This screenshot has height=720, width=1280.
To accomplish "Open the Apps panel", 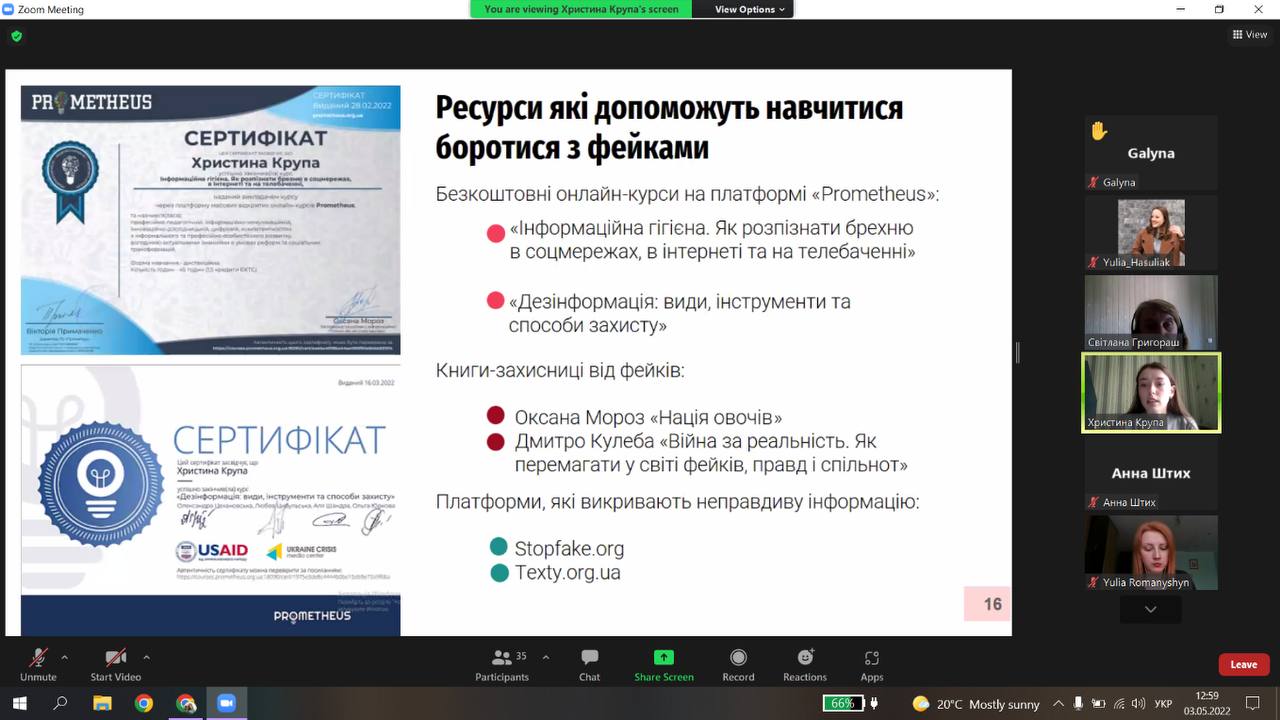I will pyautogui.click(x=872, y=658).
